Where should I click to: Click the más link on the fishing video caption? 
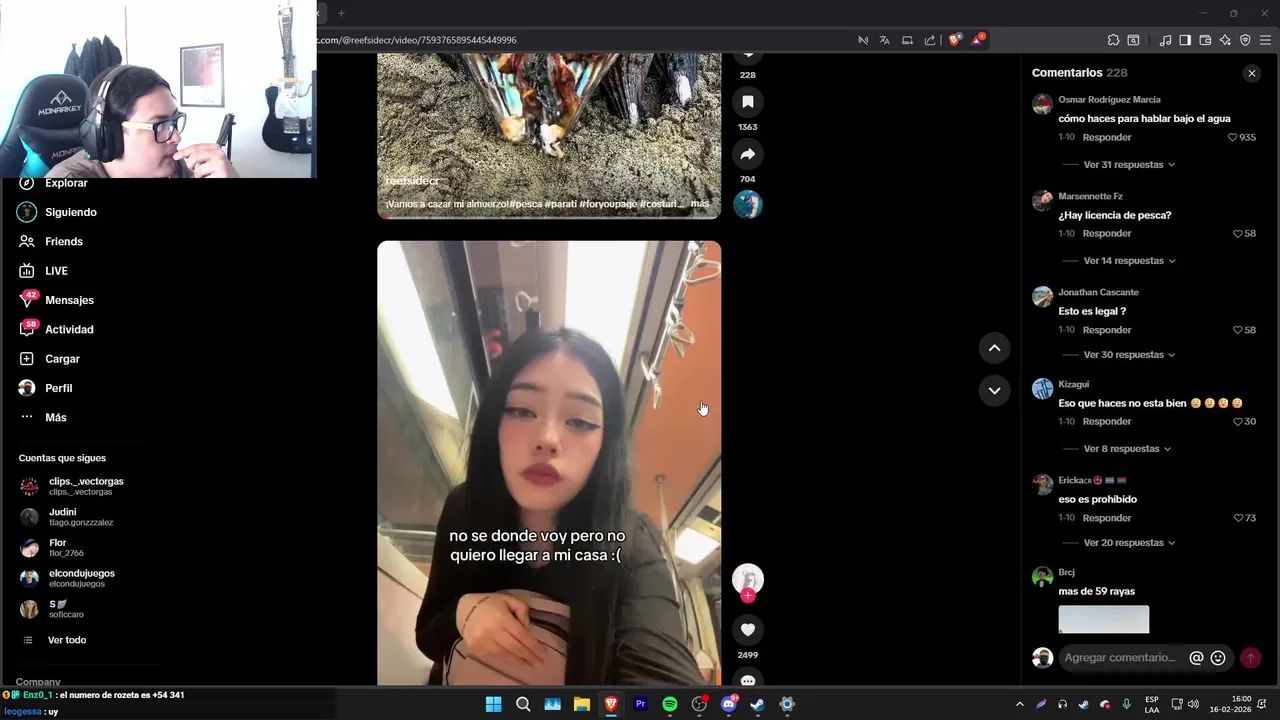700,204
